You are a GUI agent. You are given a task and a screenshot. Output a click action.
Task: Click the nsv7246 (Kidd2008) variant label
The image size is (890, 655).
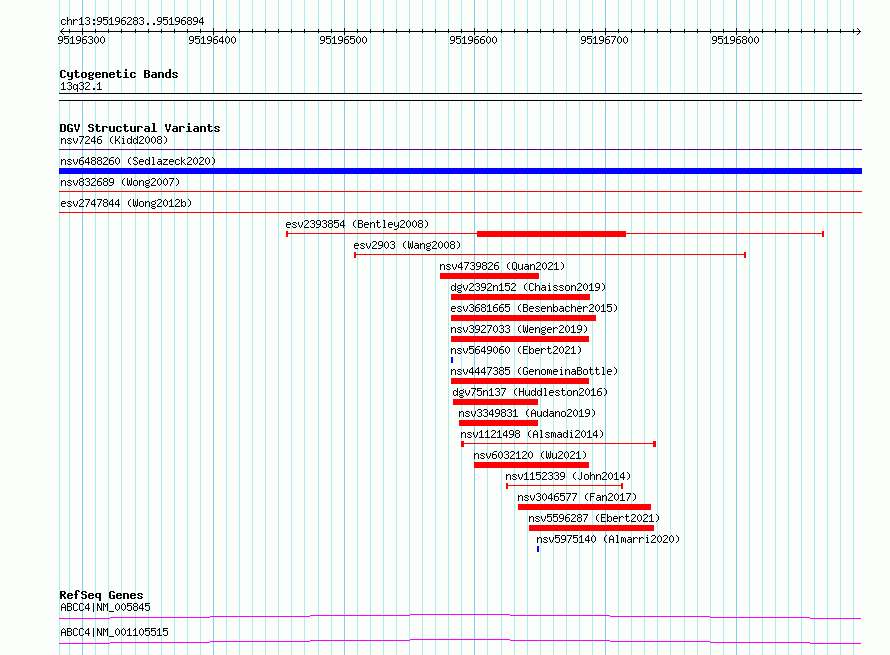tap(114, 140)
